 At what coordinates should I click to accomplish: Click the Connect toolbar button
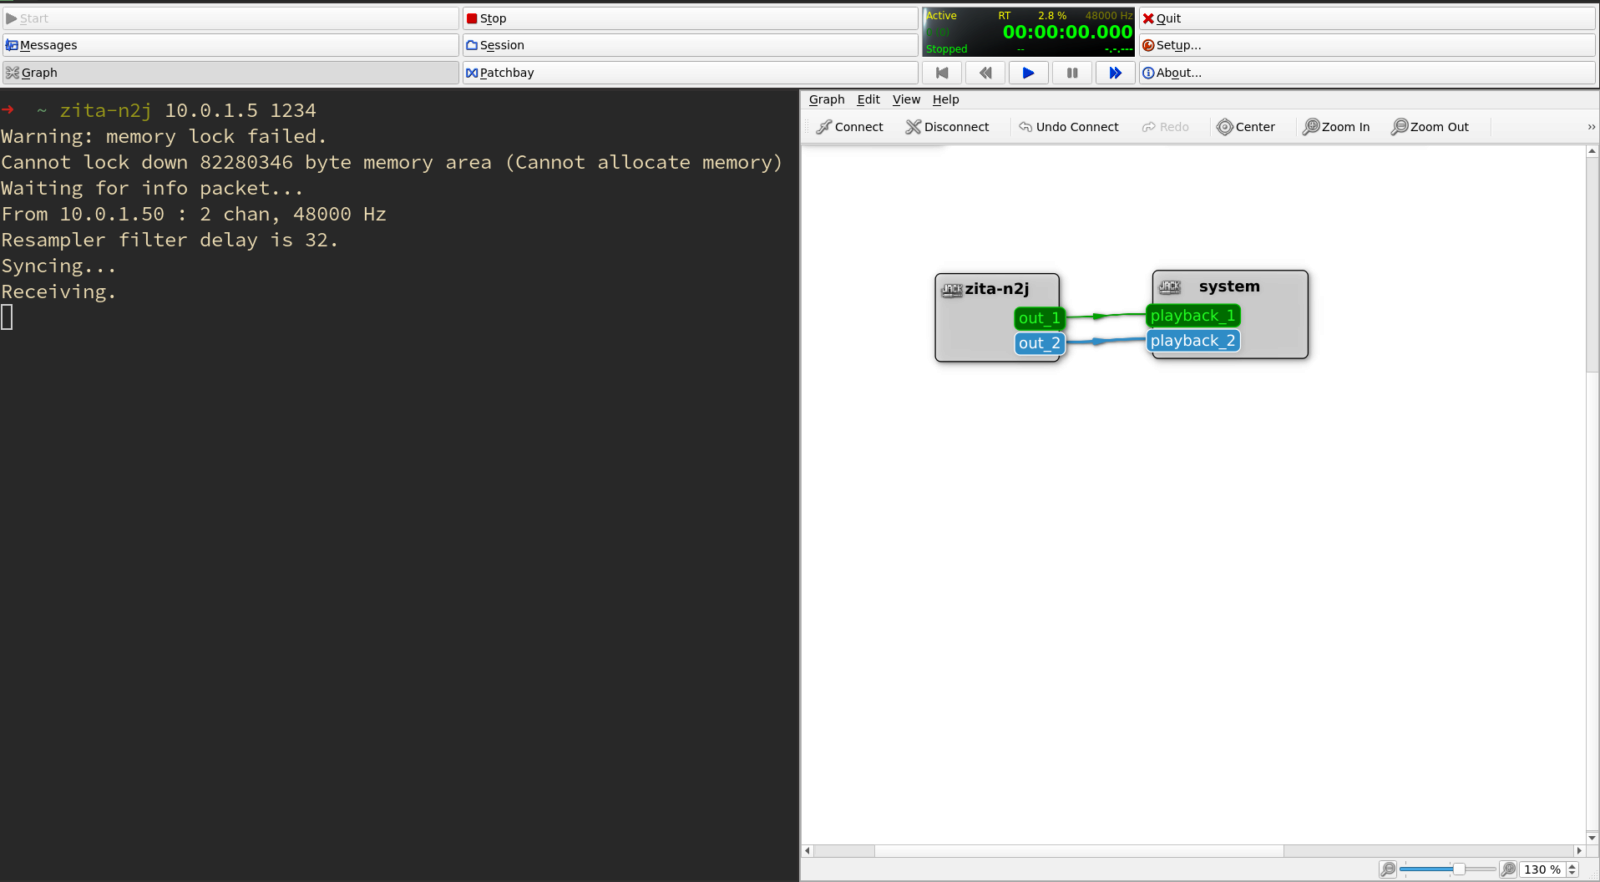(x=850, y=127)
